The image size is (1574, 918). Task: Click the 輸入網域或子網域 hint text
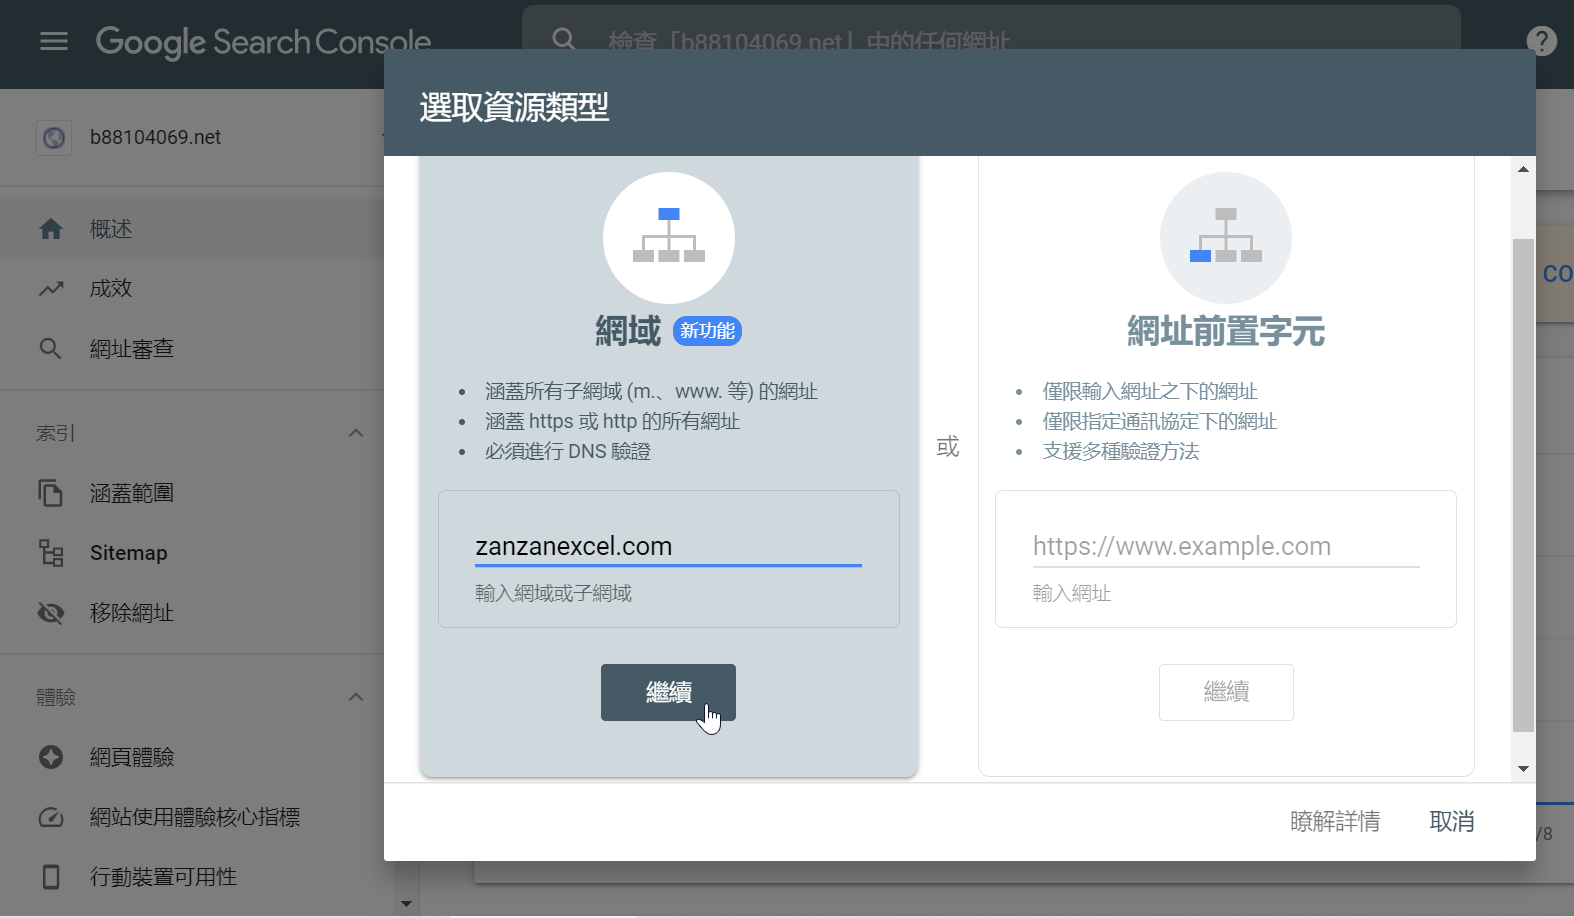[553, 594]
